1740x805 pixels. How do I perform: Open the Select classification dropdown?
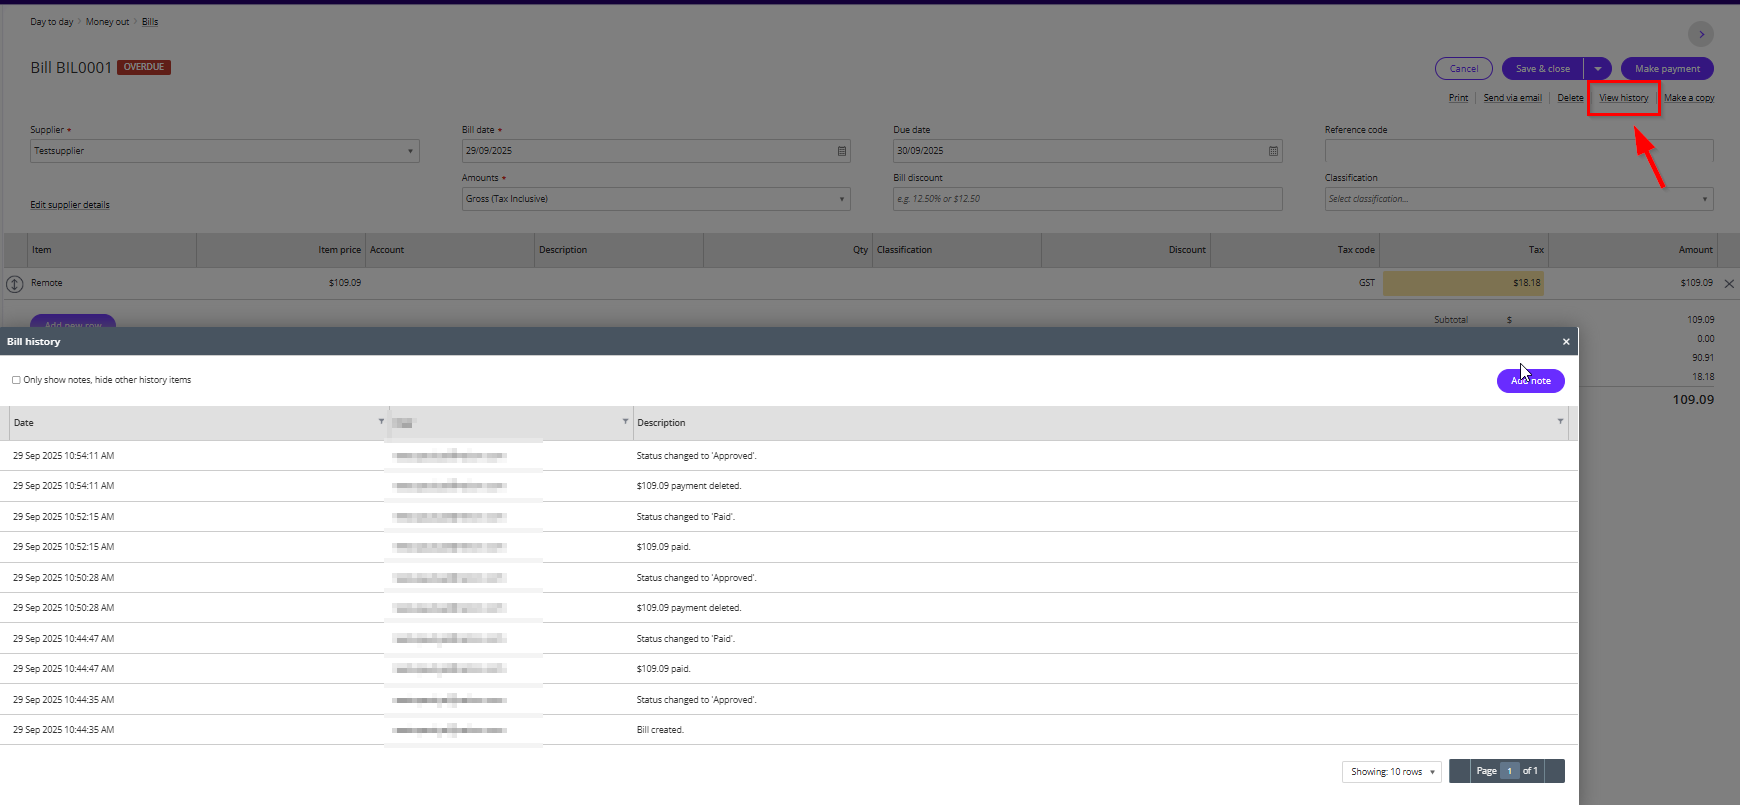coord(1519,199)
